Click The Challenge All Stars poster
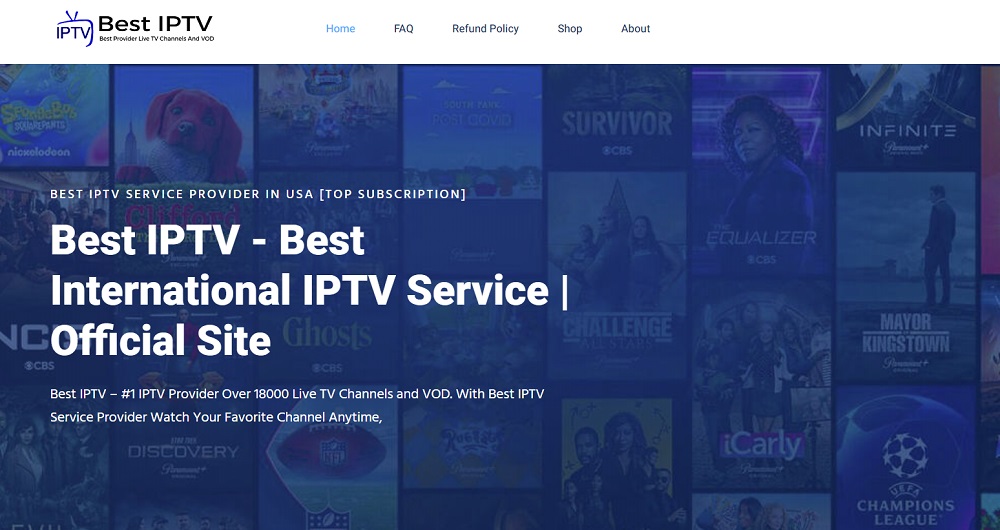The height and width of the screenshot is (530, 1000). [x=617, y=276]
